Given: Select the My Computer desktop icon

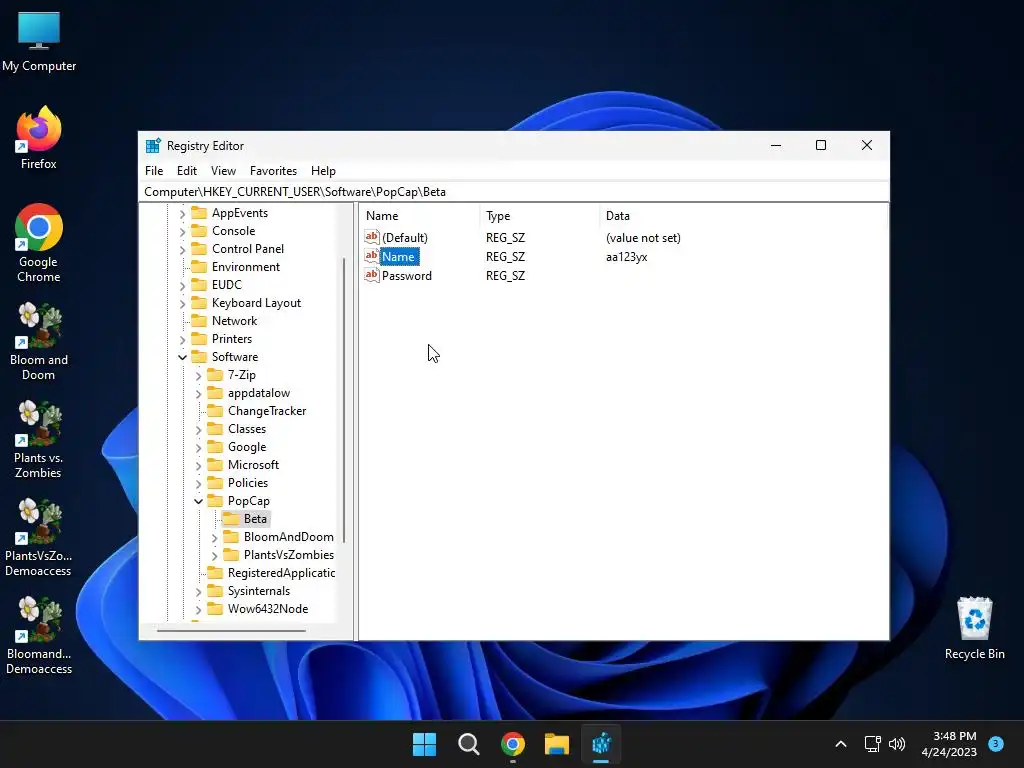Looking at the screenshot, I should (x=39, y=42).
